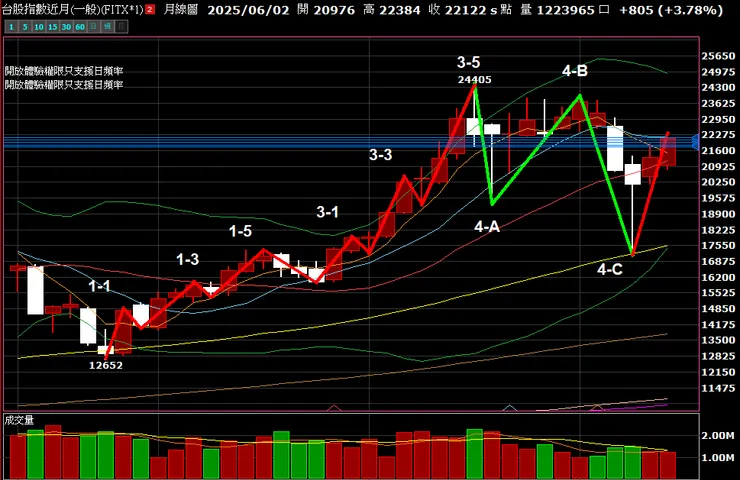Screen dimensions: 740x480
Task: Click symbol title 台股指數近月(一般)(FITX*1)
Action: tap(73, 9)
